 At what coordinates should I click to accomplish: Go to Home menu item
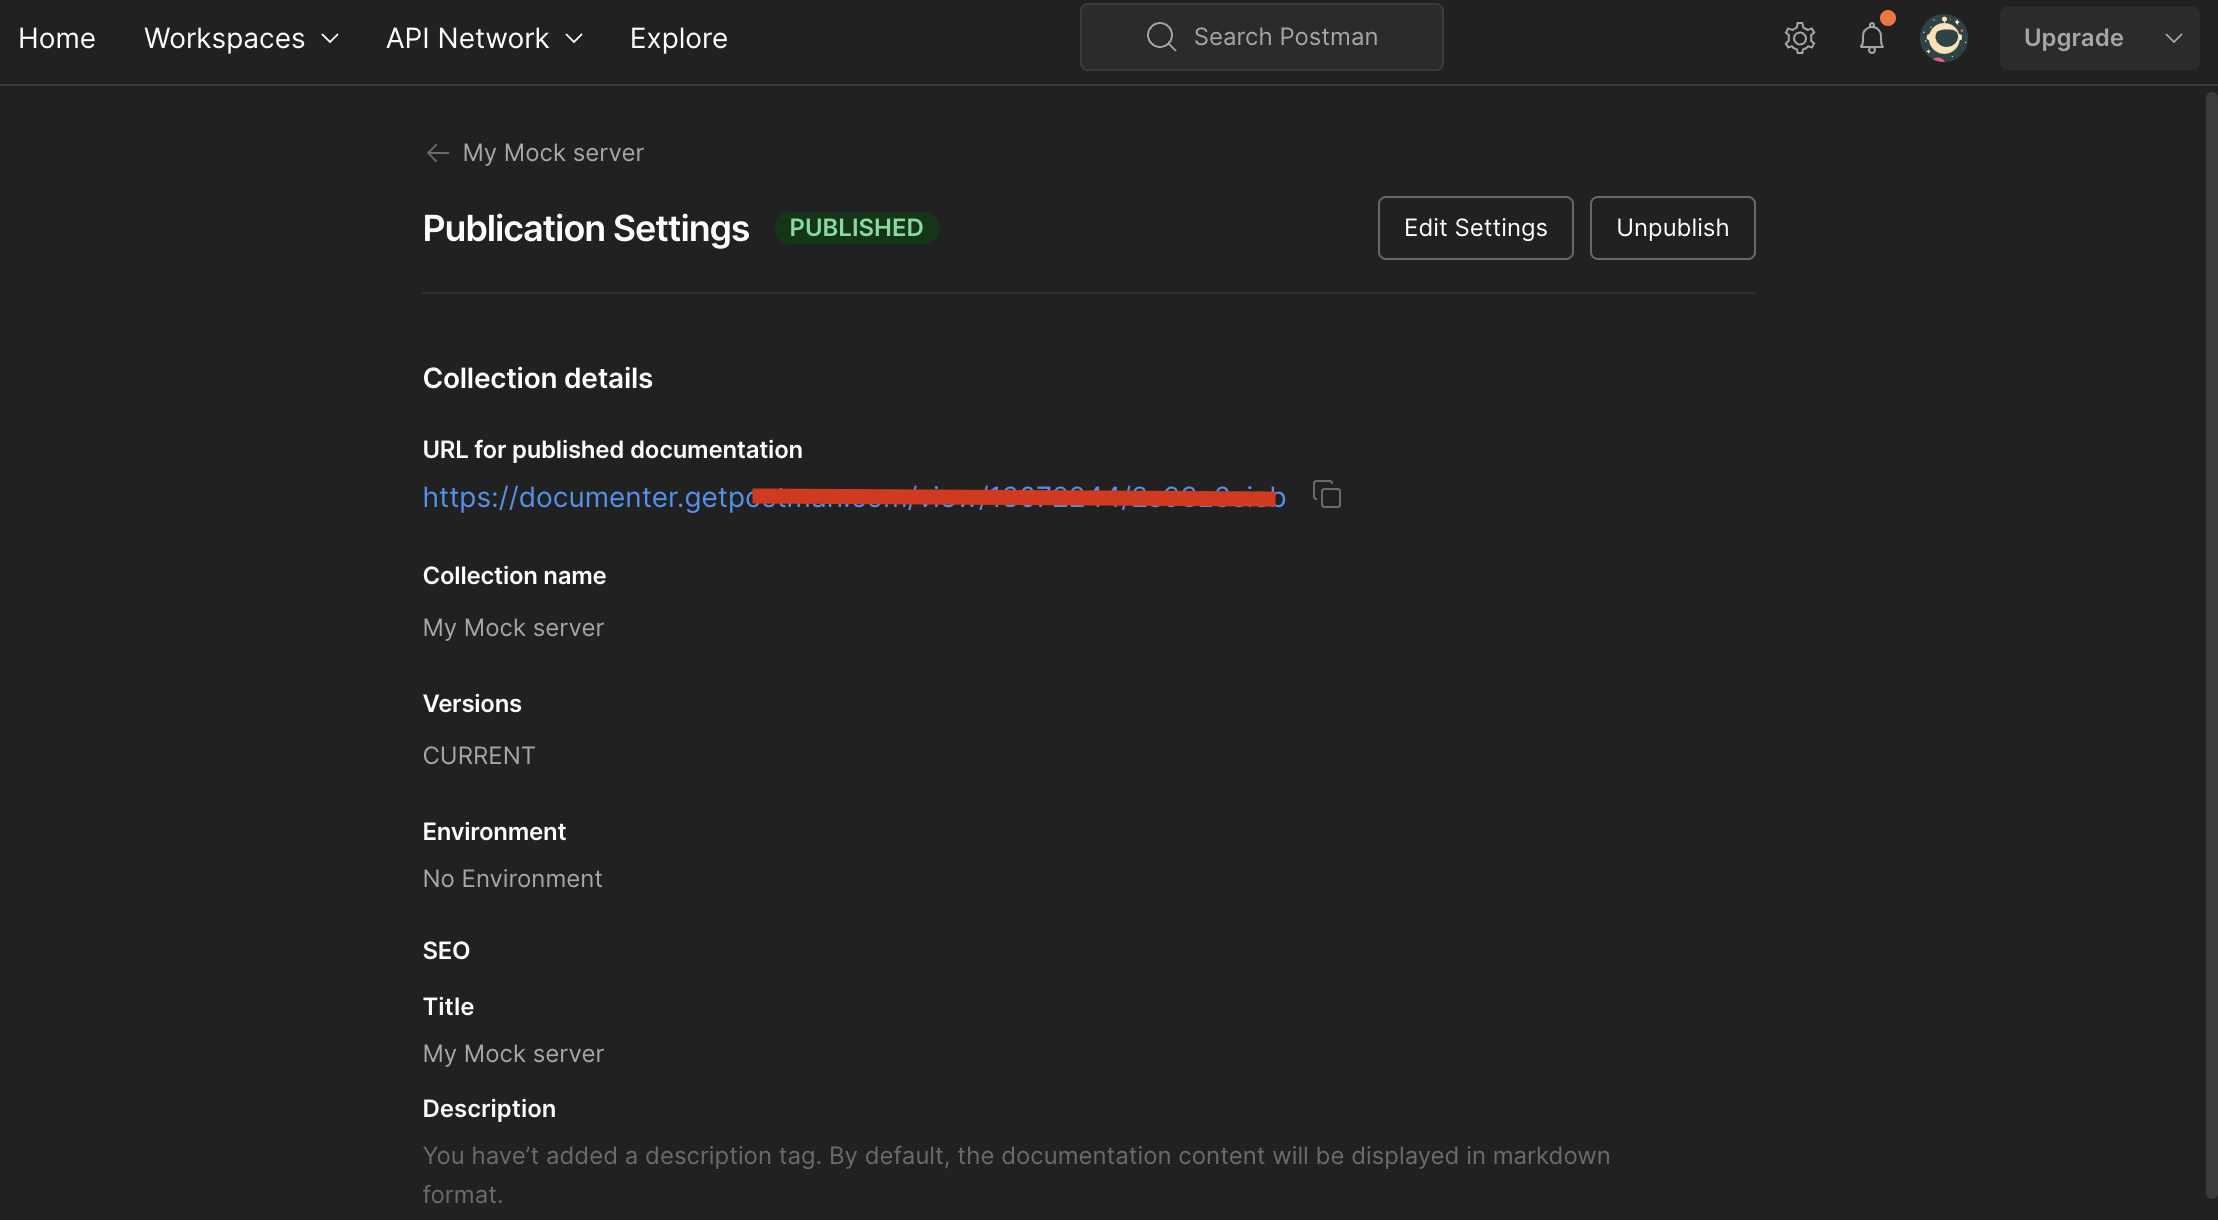(57, 38)
